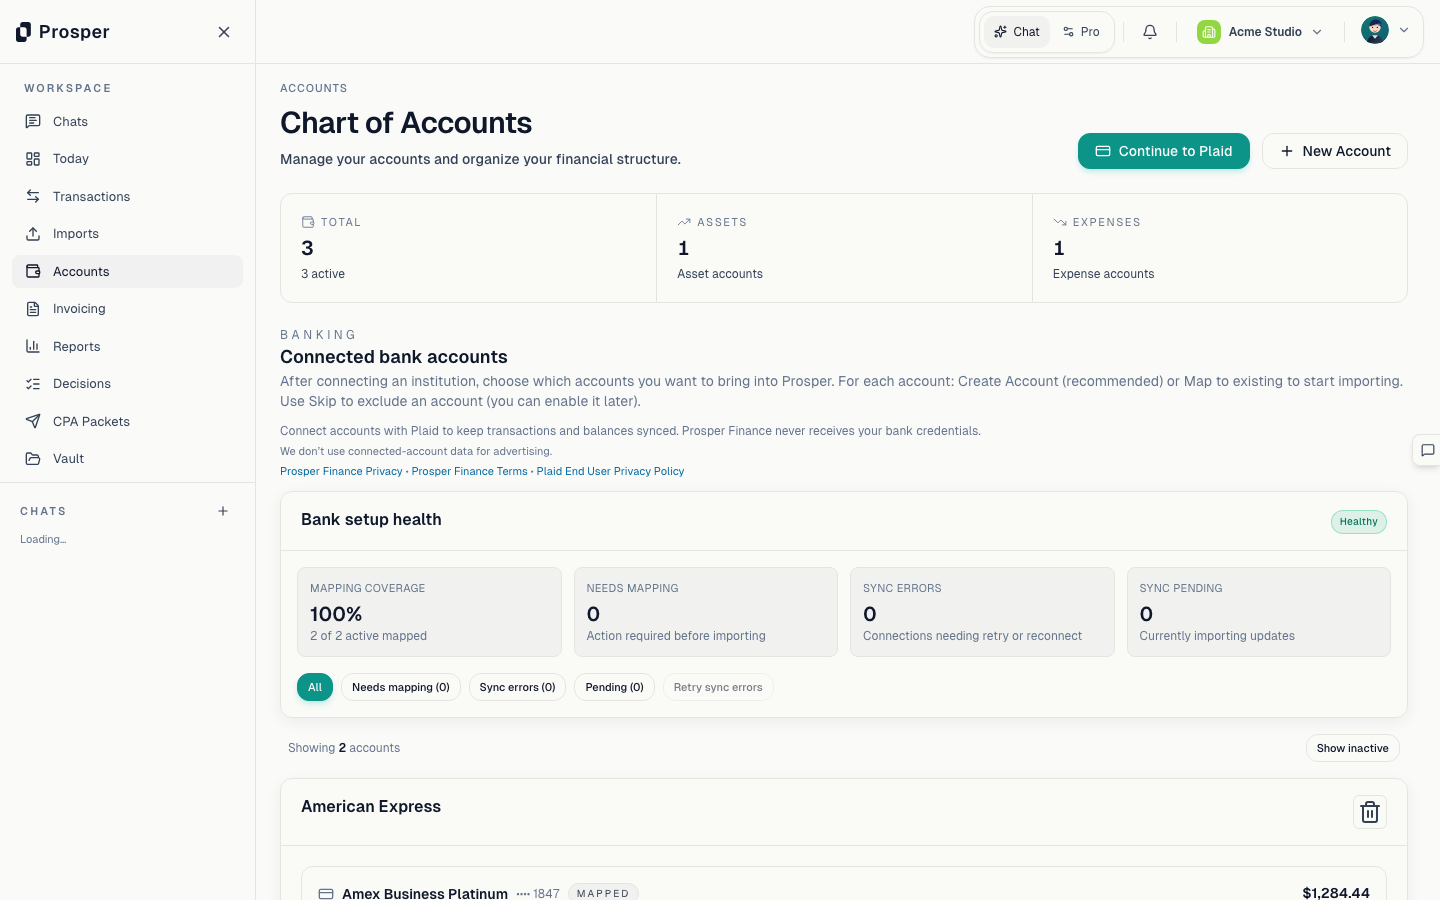Click the Invoicing document icon
1440x900 pixels.
(x=33, y=309)
